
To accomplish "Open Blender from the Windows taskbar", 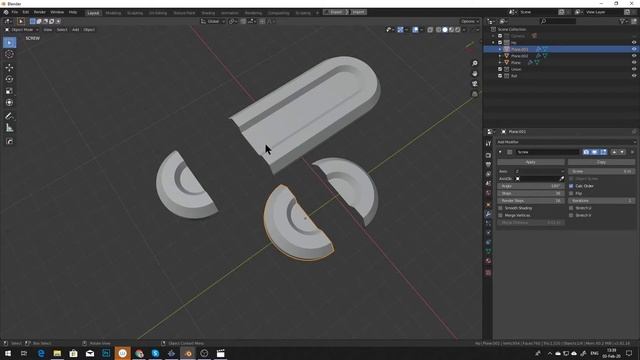I will pos(188,353).
